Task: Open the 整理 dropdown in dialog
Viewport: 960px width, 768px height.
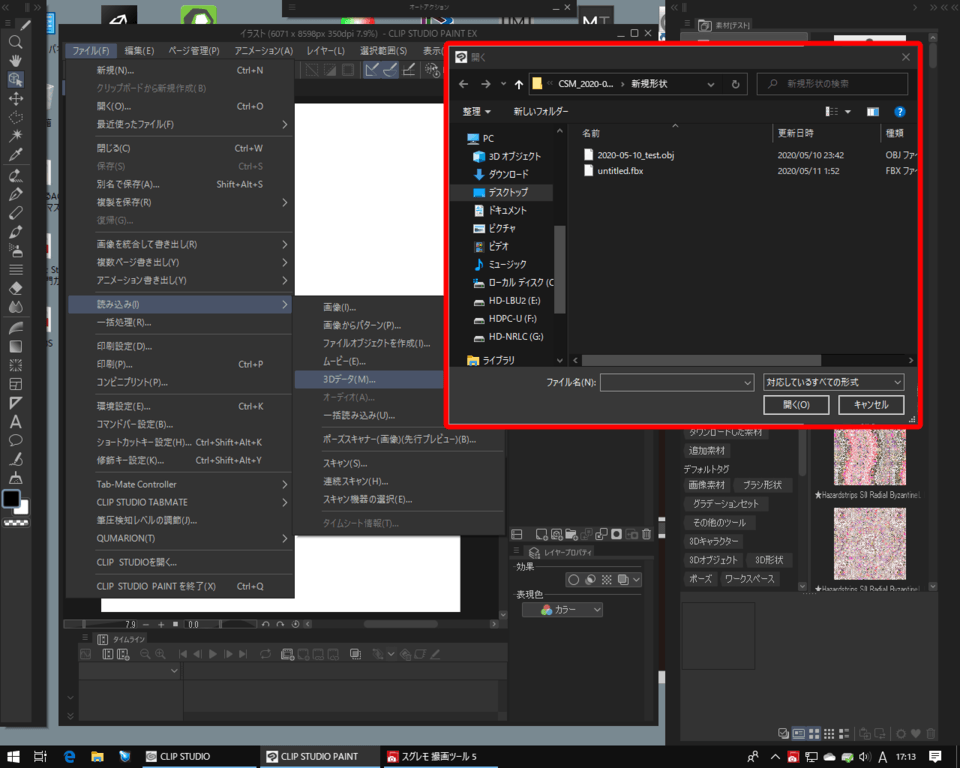Action: click(x=476, y=112)
